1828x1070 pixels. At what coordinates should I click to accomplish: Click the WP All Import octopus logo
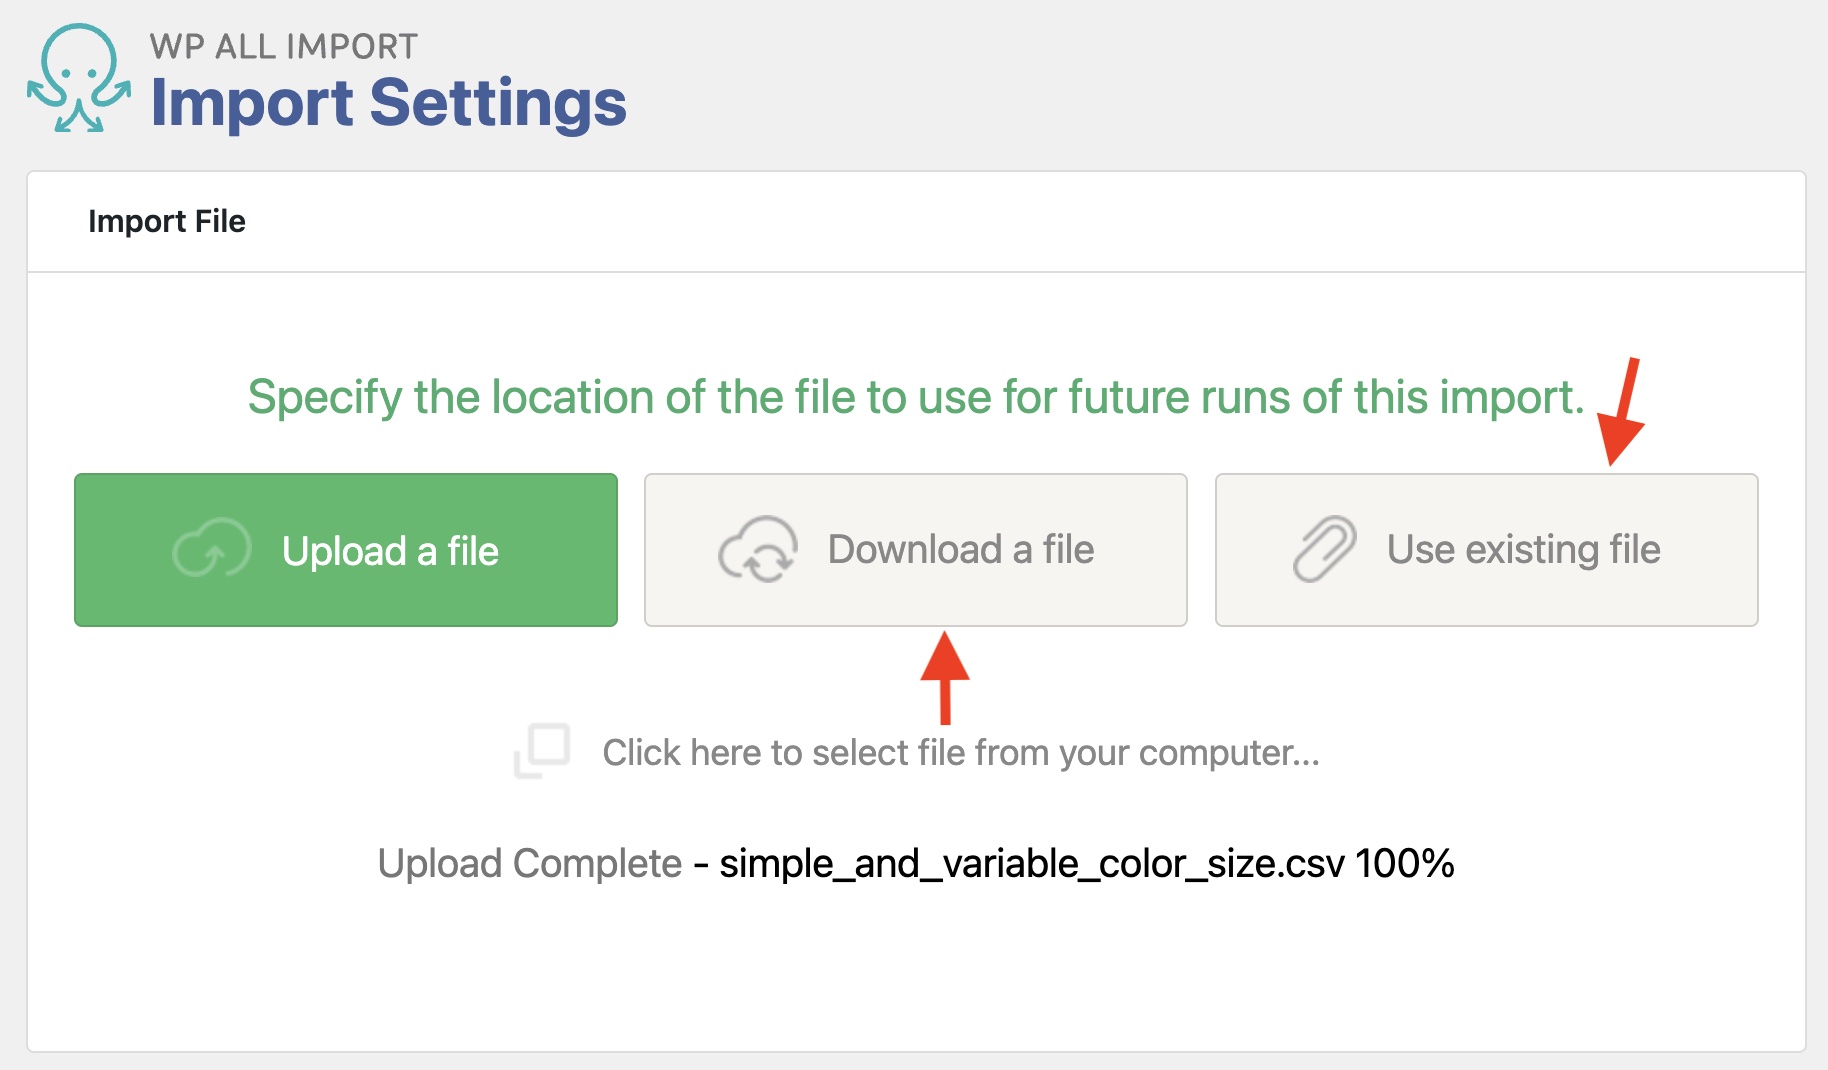click(x=78, y=79)
